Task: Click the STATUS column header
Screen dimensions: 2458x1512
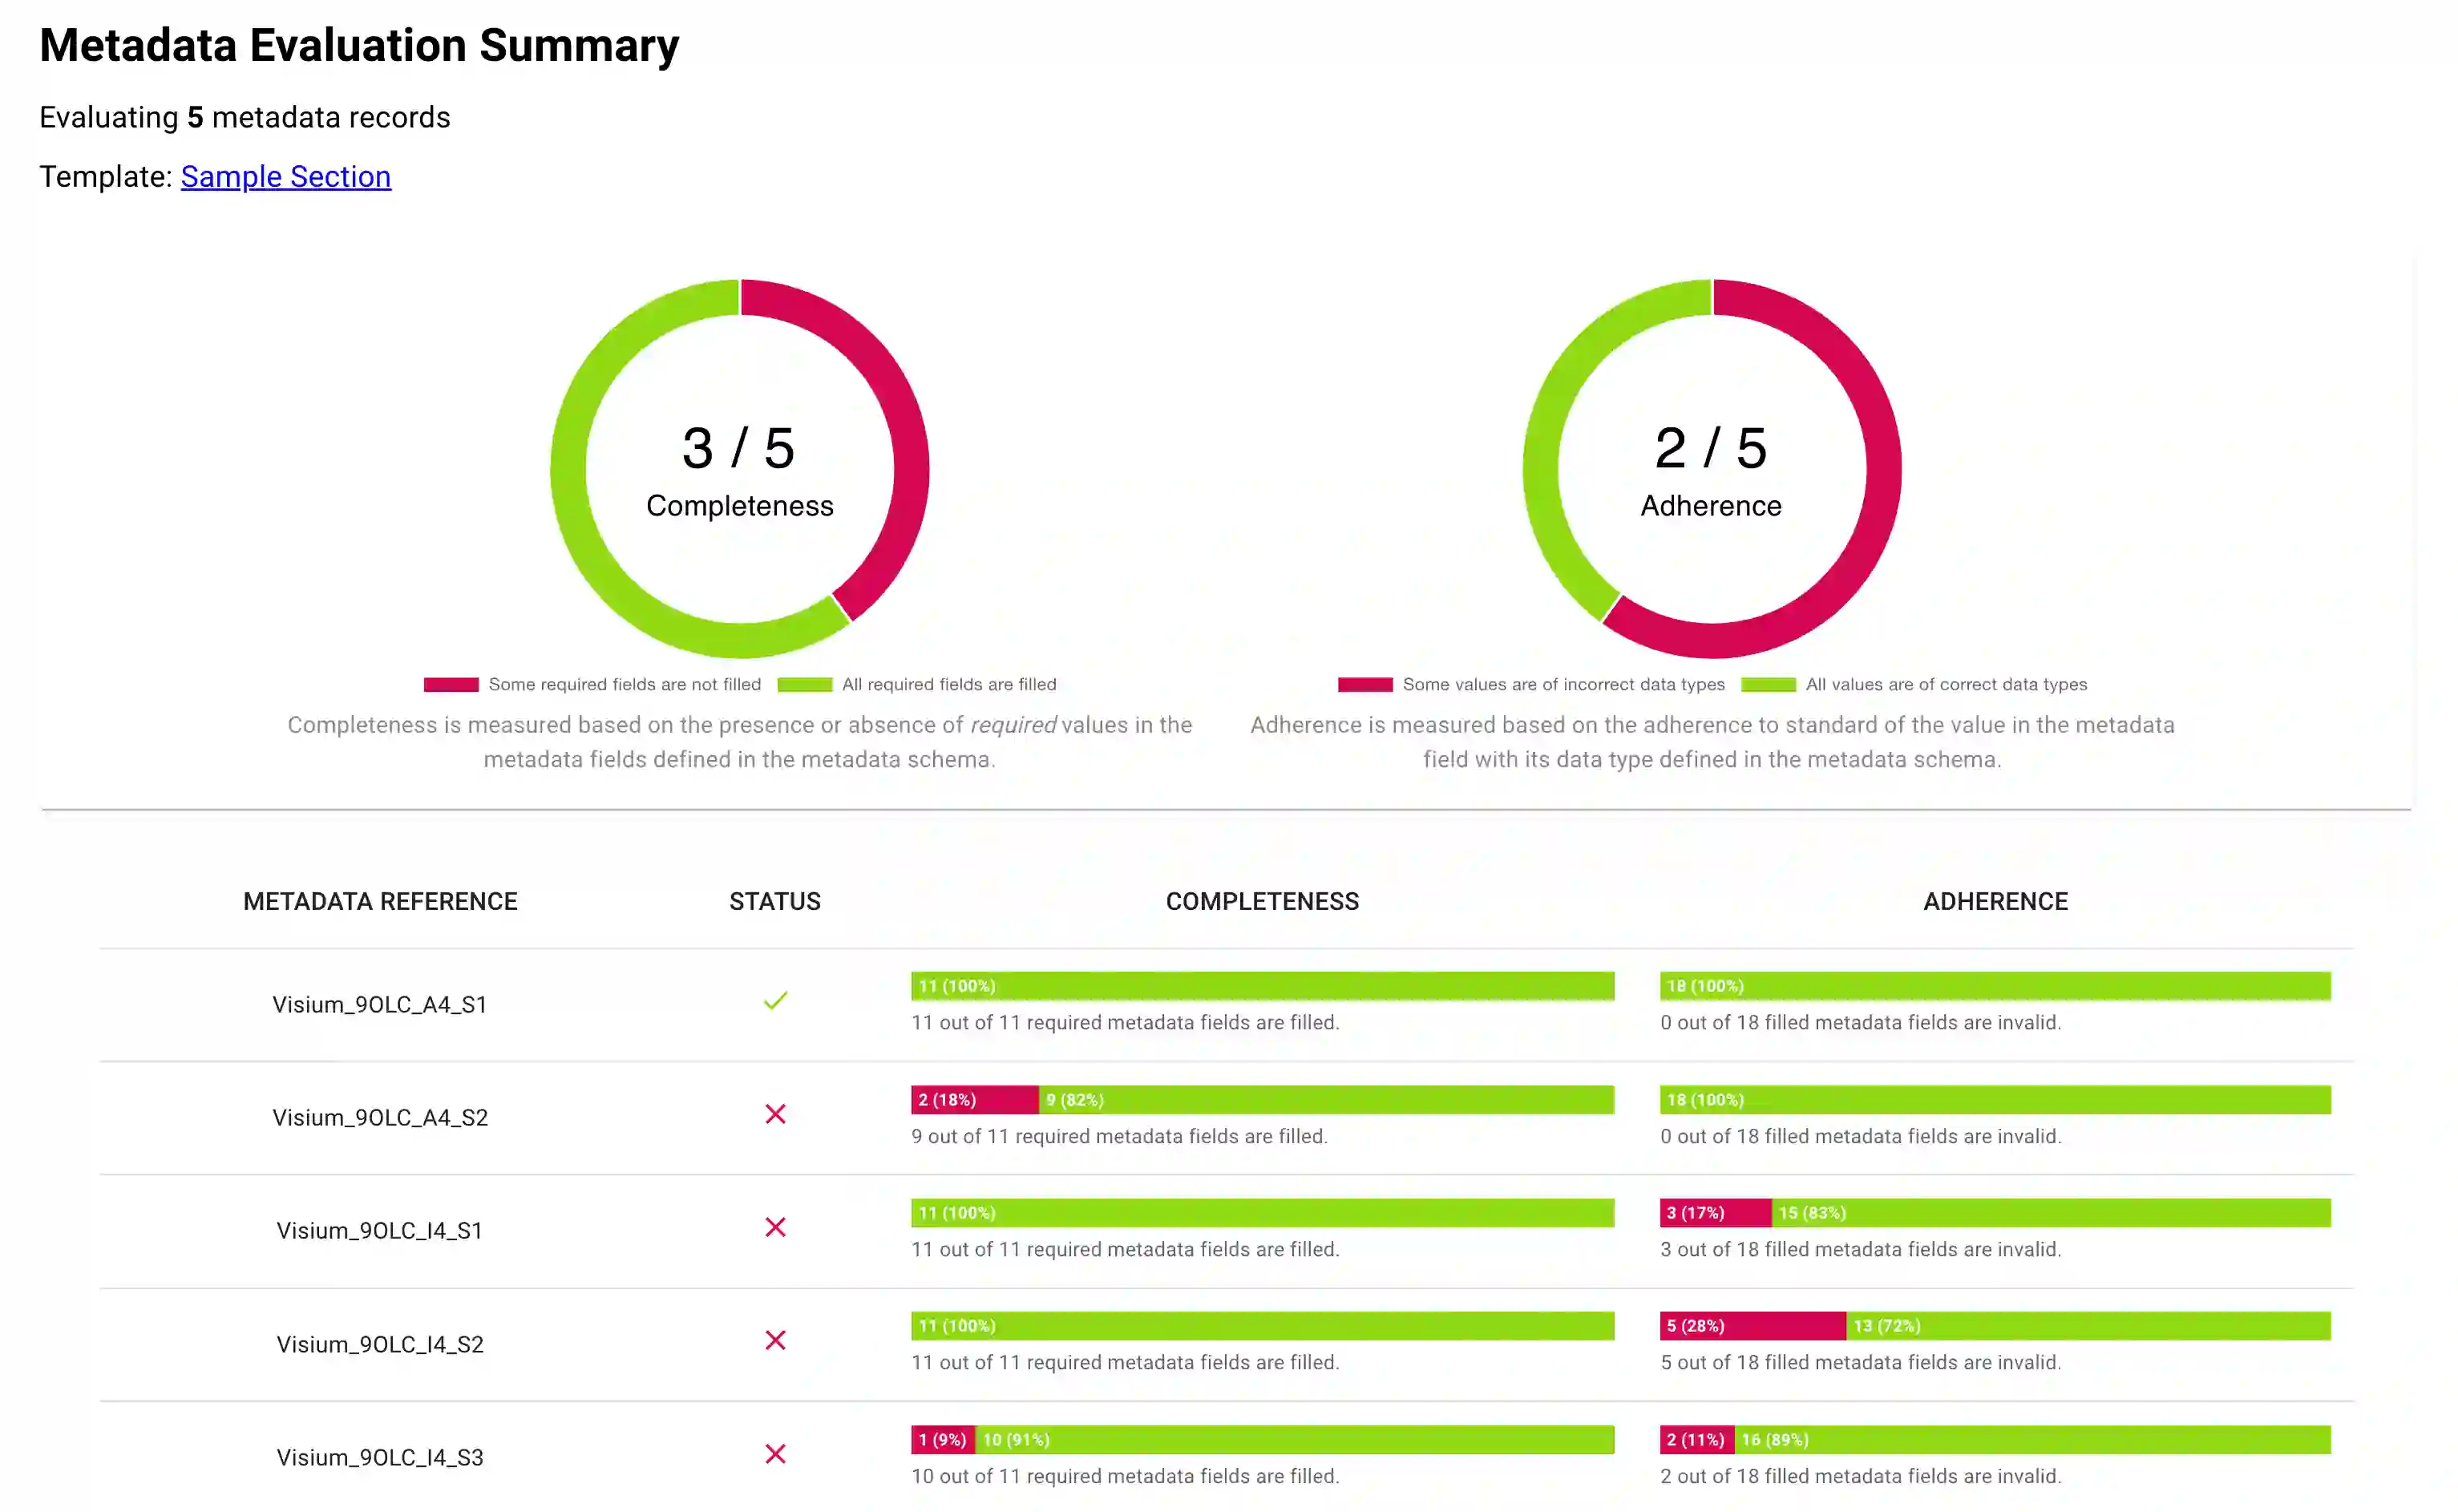Action: coord(775,902)
